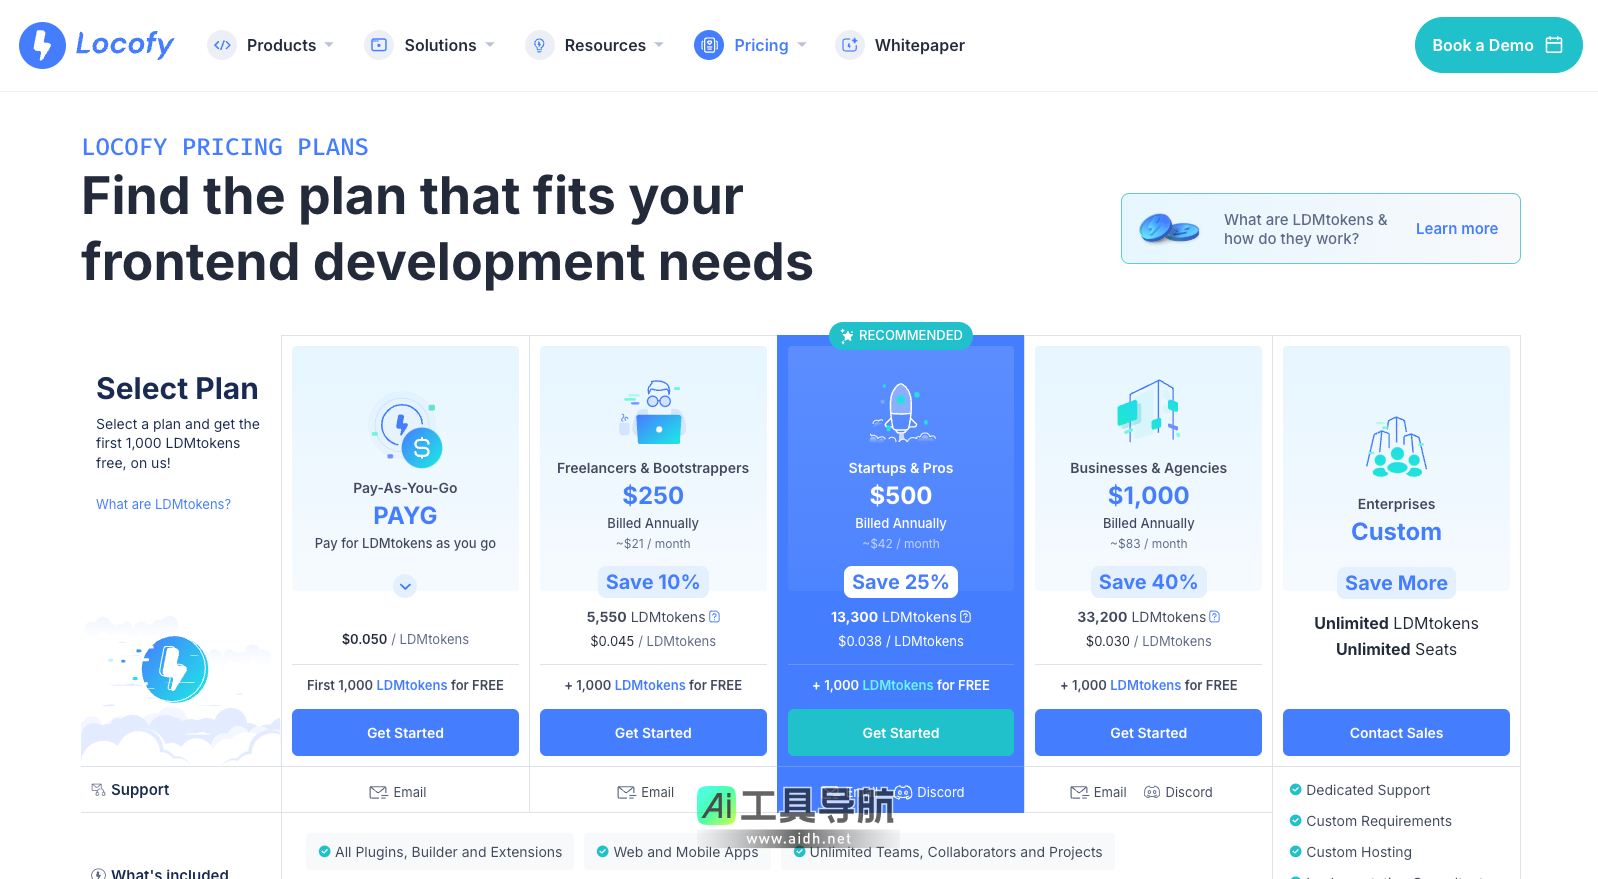
Task: Click the calendar icon in Book a Demo
Action: pos(1554,45)
